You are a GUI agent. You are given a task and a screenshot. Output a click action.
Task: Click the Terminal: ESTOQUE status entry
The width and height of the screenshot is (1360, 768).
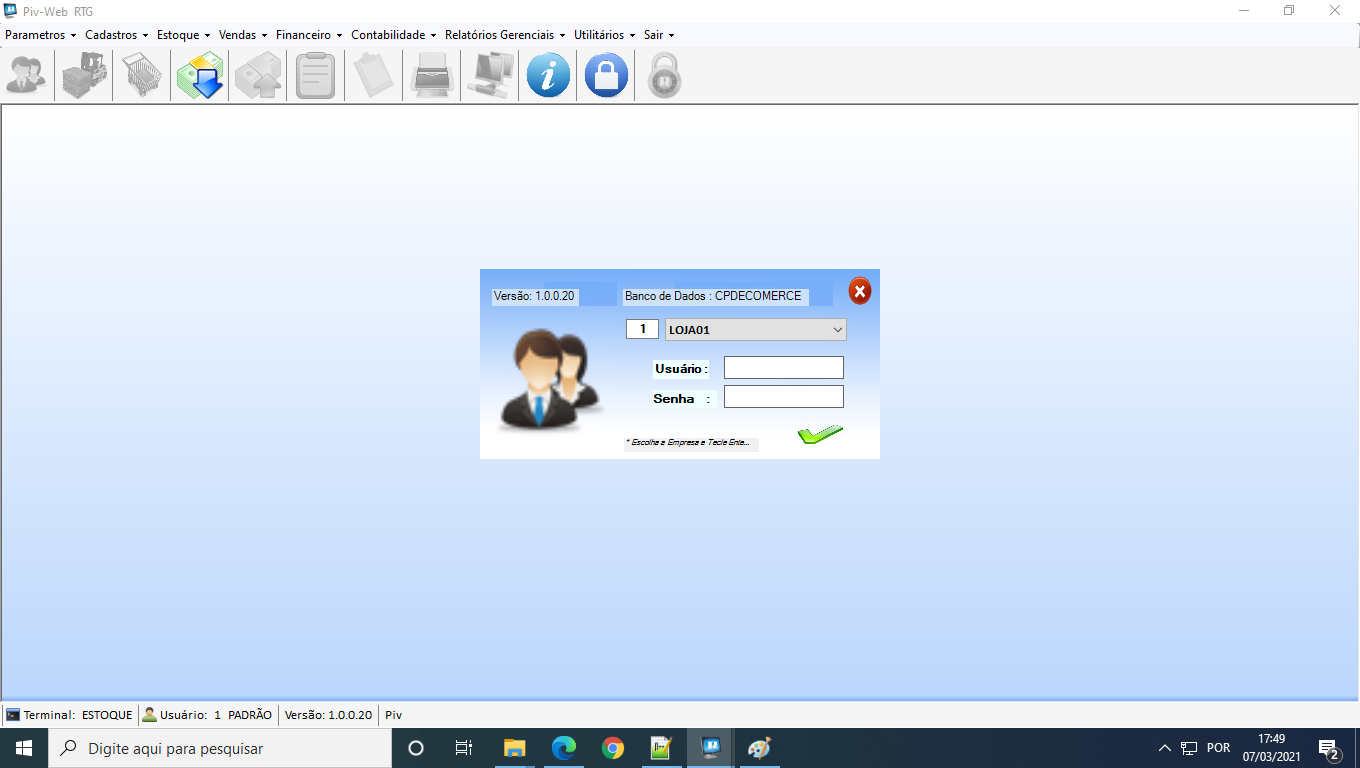pyautogui.click(x=69, y=715)
